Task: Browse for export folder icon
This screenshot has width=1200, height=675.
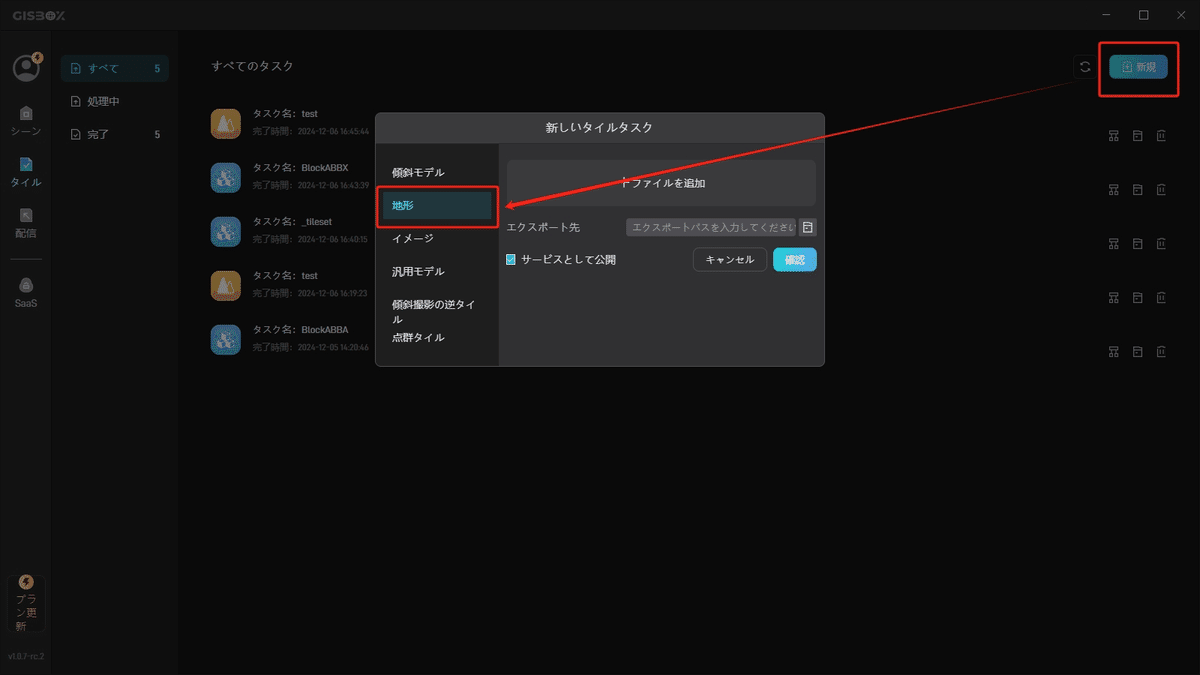Action: pyautogui.click(x=808, y=228)
